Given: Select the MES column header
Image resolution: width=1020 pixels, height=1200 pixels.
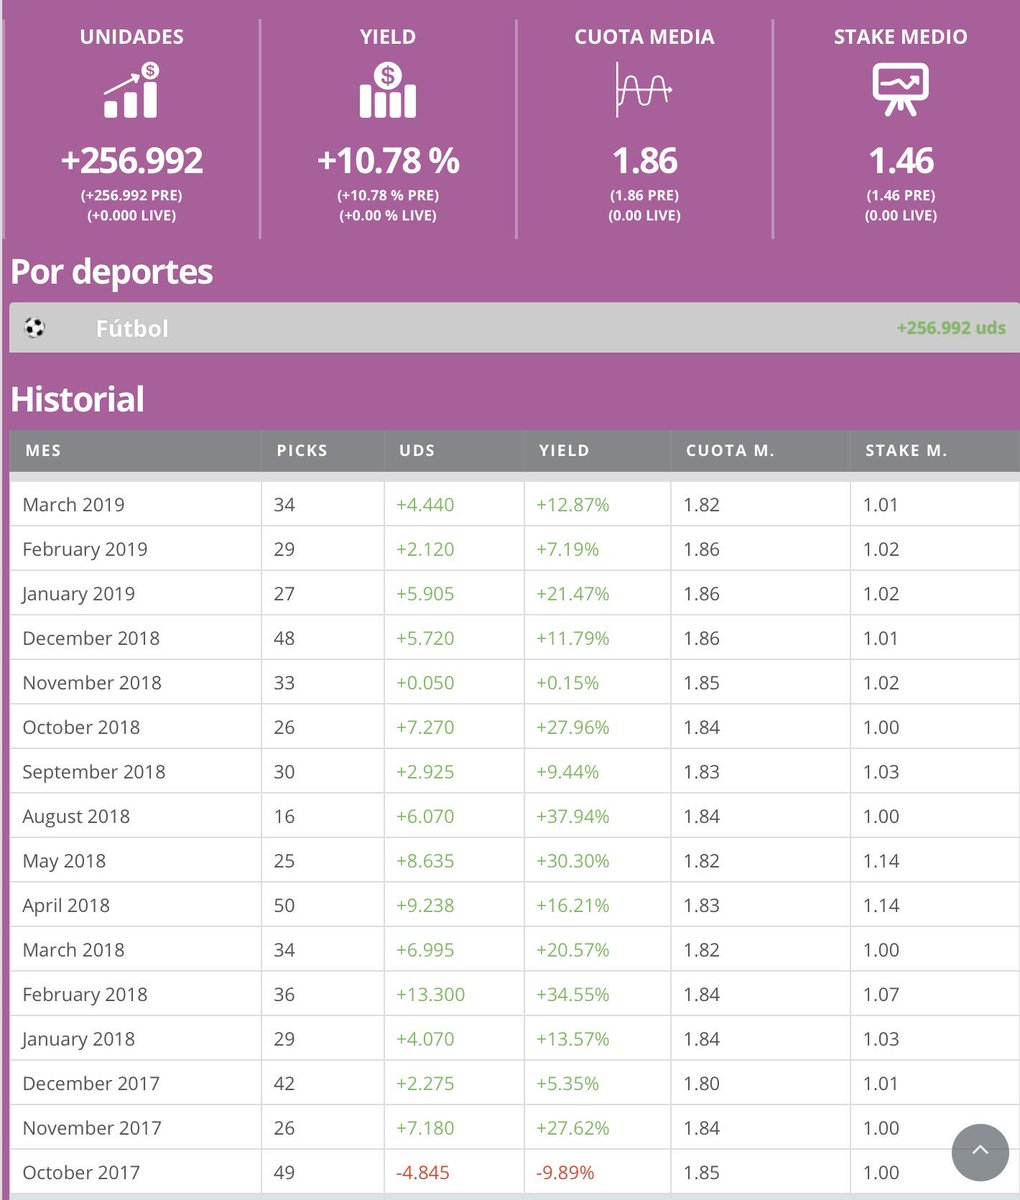Looking at the screenshot, I should coord(43,450).
